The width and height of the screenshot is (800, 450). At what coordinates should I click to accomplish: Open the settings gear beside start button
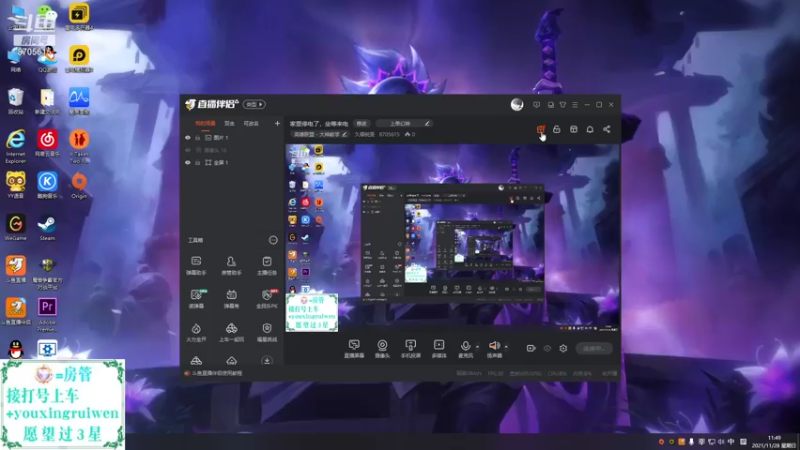(x=563, y=348)
